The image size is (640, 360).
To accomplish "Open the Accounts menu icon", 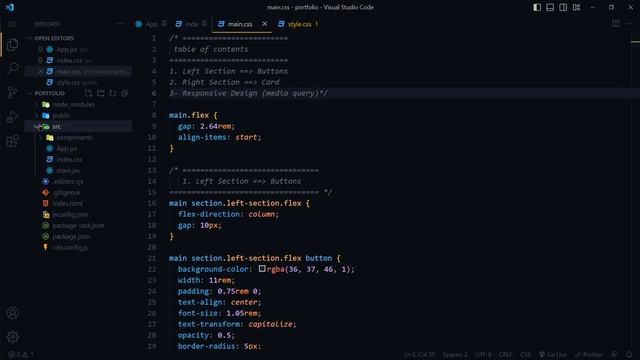I will pyautogui.click(x=13, y=313).
